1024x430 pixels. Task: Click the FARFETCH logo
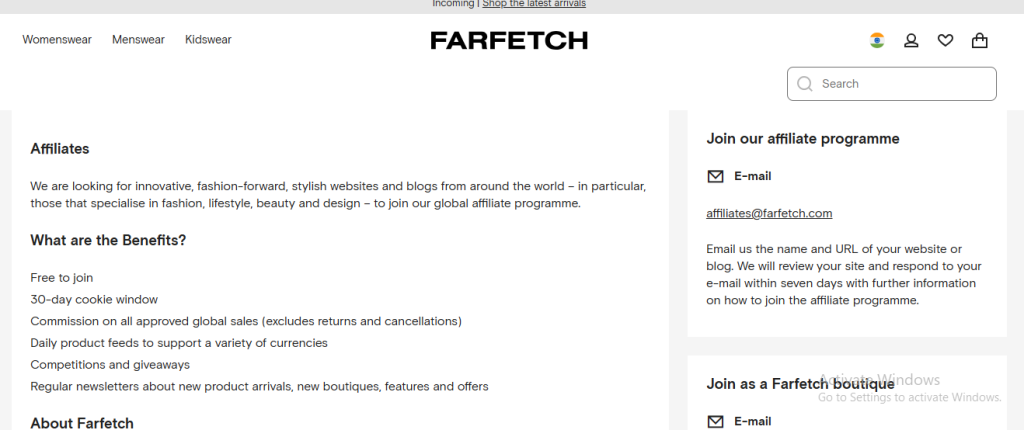[509, 41]
